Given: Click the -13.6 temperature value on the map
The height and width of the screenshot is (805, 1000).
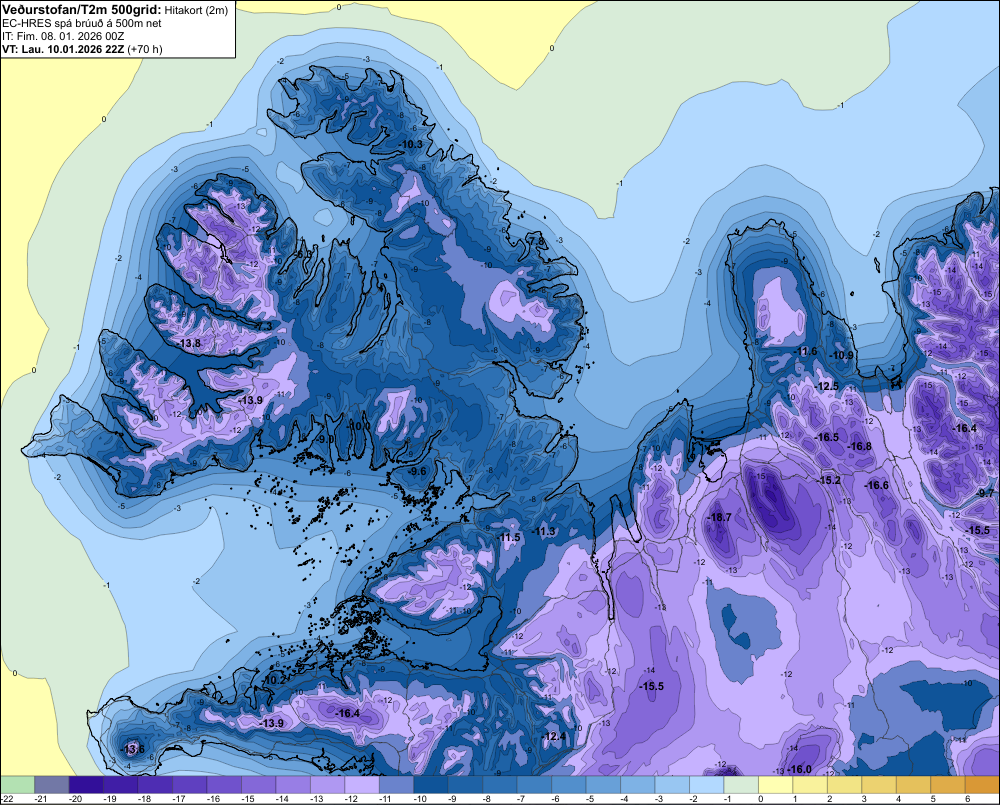Looking at the screenshot, I should coord(132,749).
